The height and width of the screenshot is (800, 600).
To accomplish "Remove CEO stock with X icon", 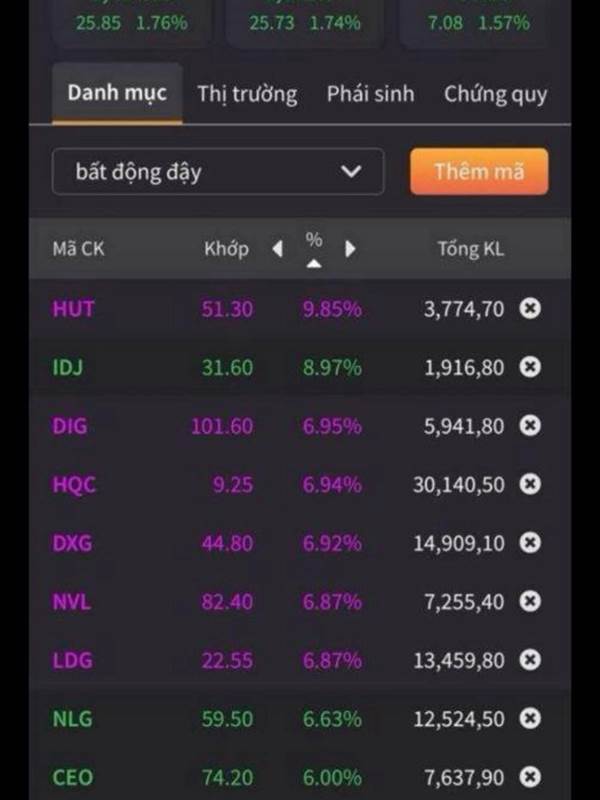I will point(530,777).
